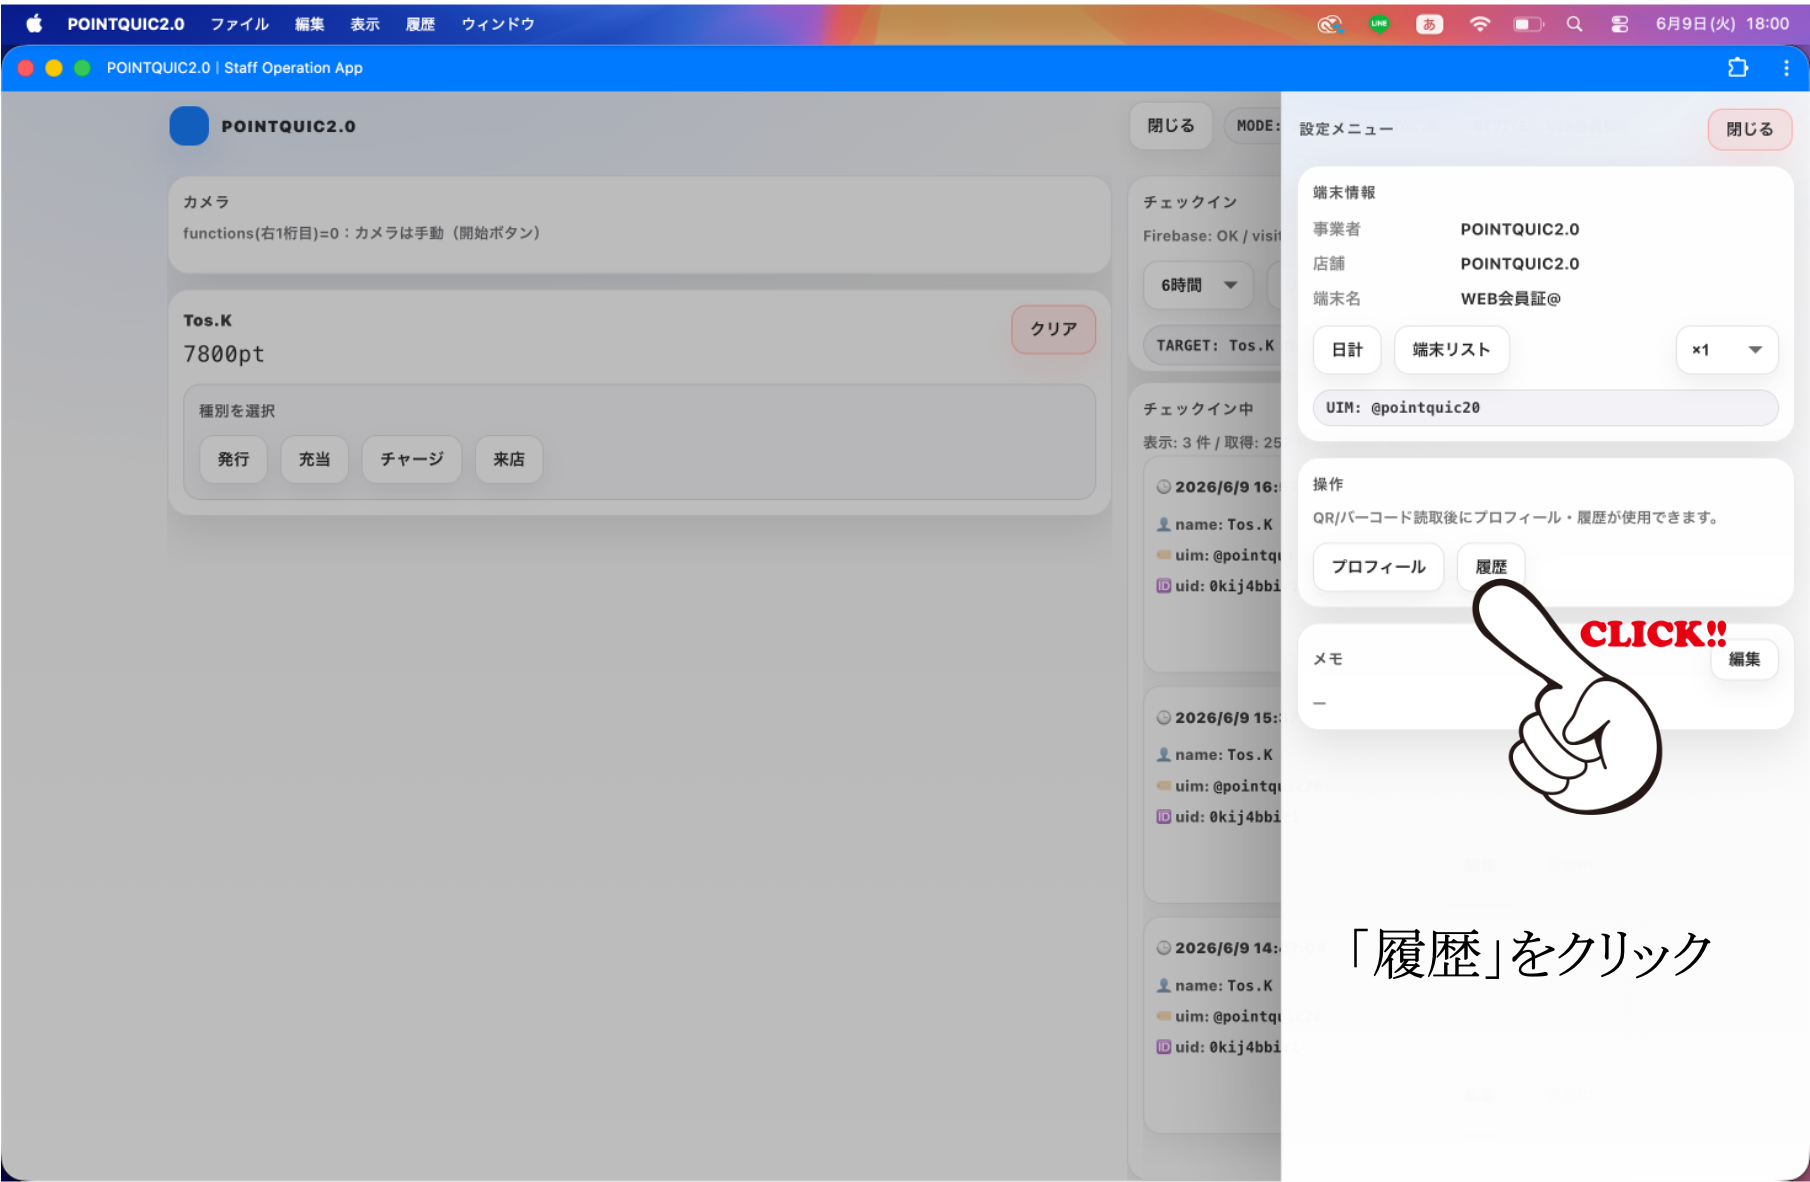Close the 設定メニュー panel with 閉じる

[x=1749, y=129]
